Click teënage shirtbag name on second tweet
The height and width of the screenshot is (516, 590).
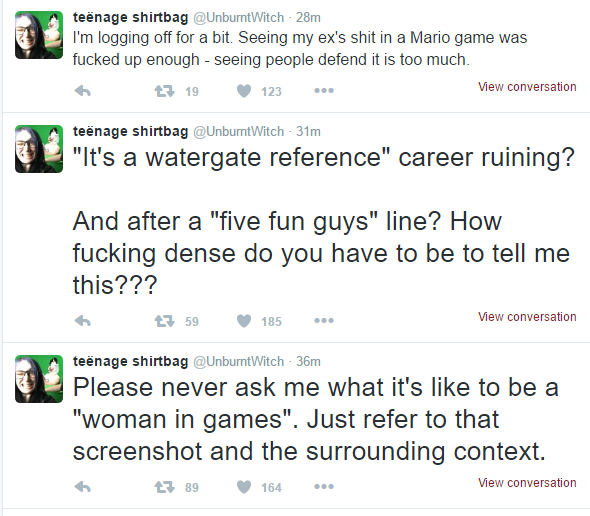(130, 131)
